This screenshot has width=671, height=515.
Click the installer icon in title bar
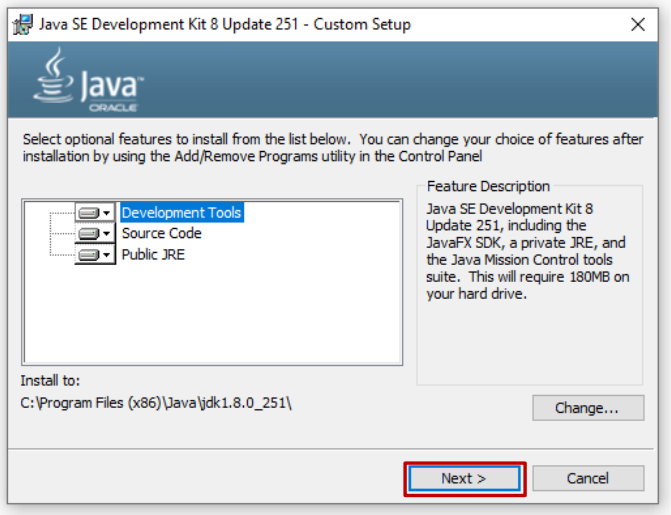coord(23,24)
